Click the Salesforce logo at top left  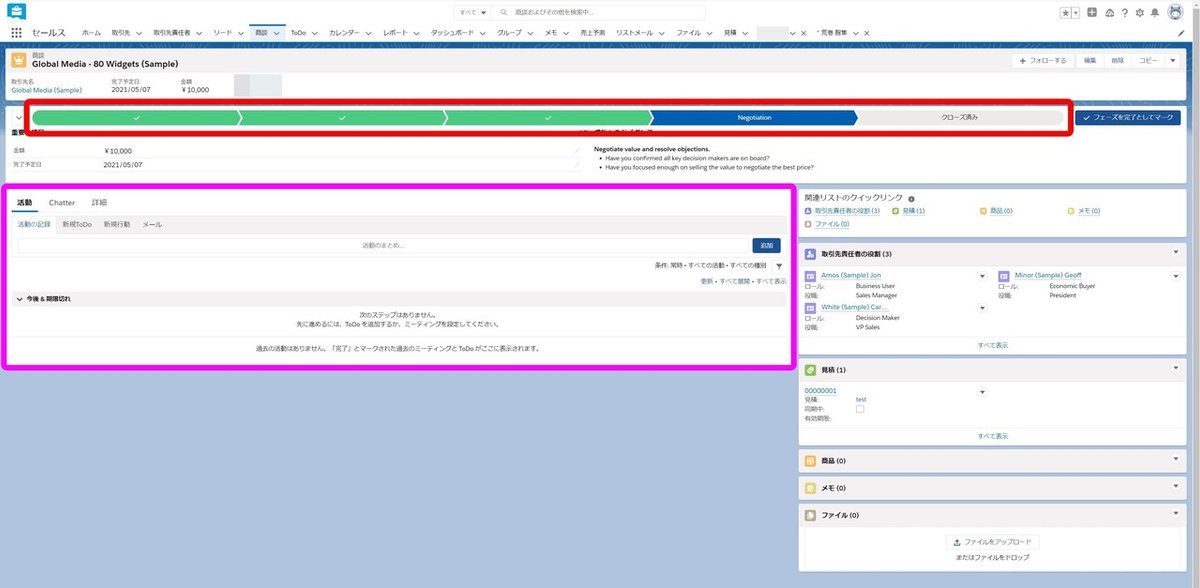[16, 12]
